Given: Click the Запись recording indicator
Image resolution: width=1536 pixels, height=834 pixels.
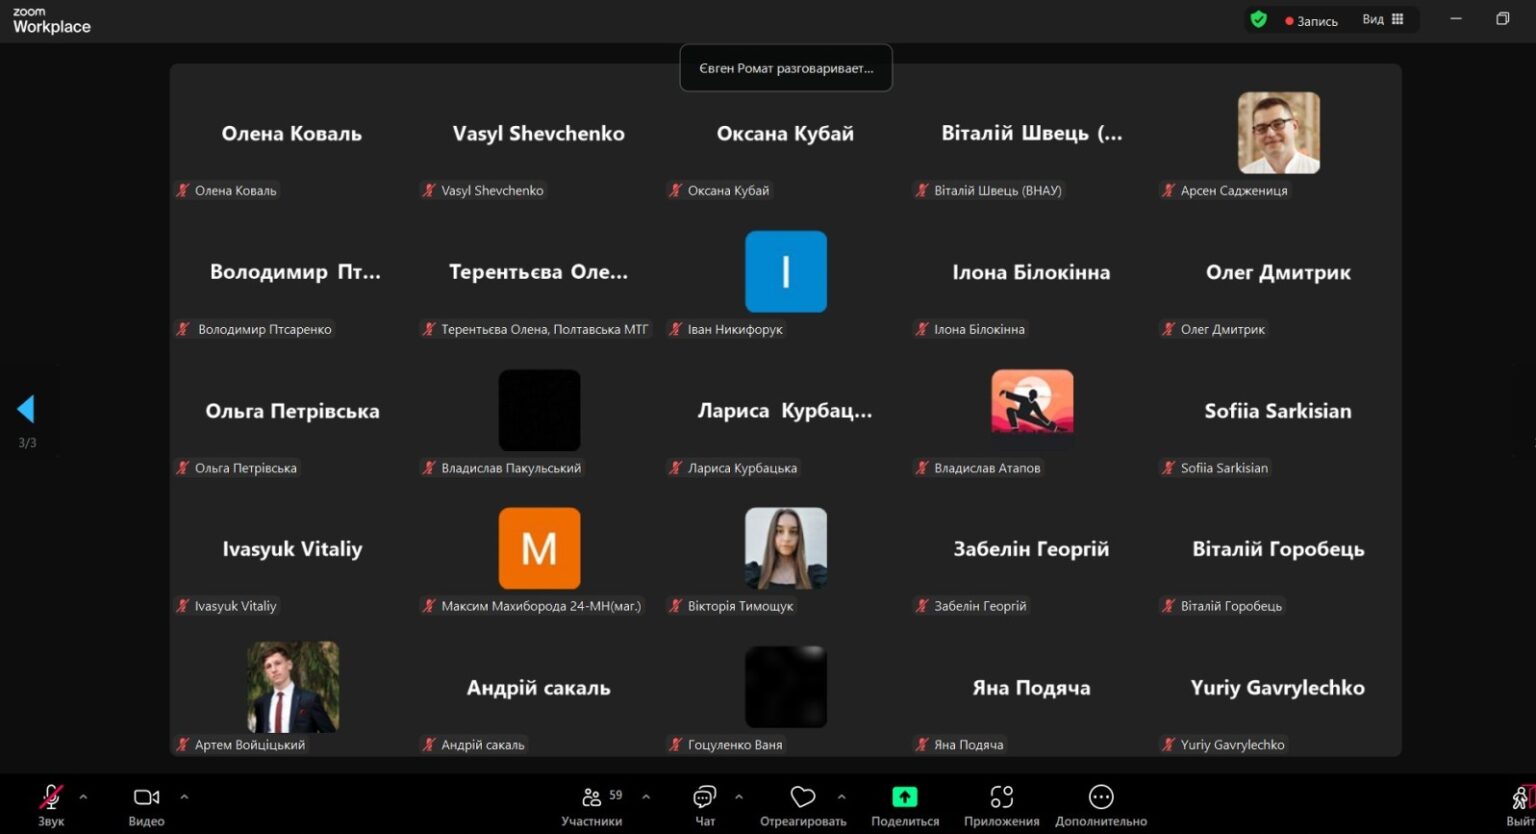Looking at the screenshot, I should (x=1312, y=20).
